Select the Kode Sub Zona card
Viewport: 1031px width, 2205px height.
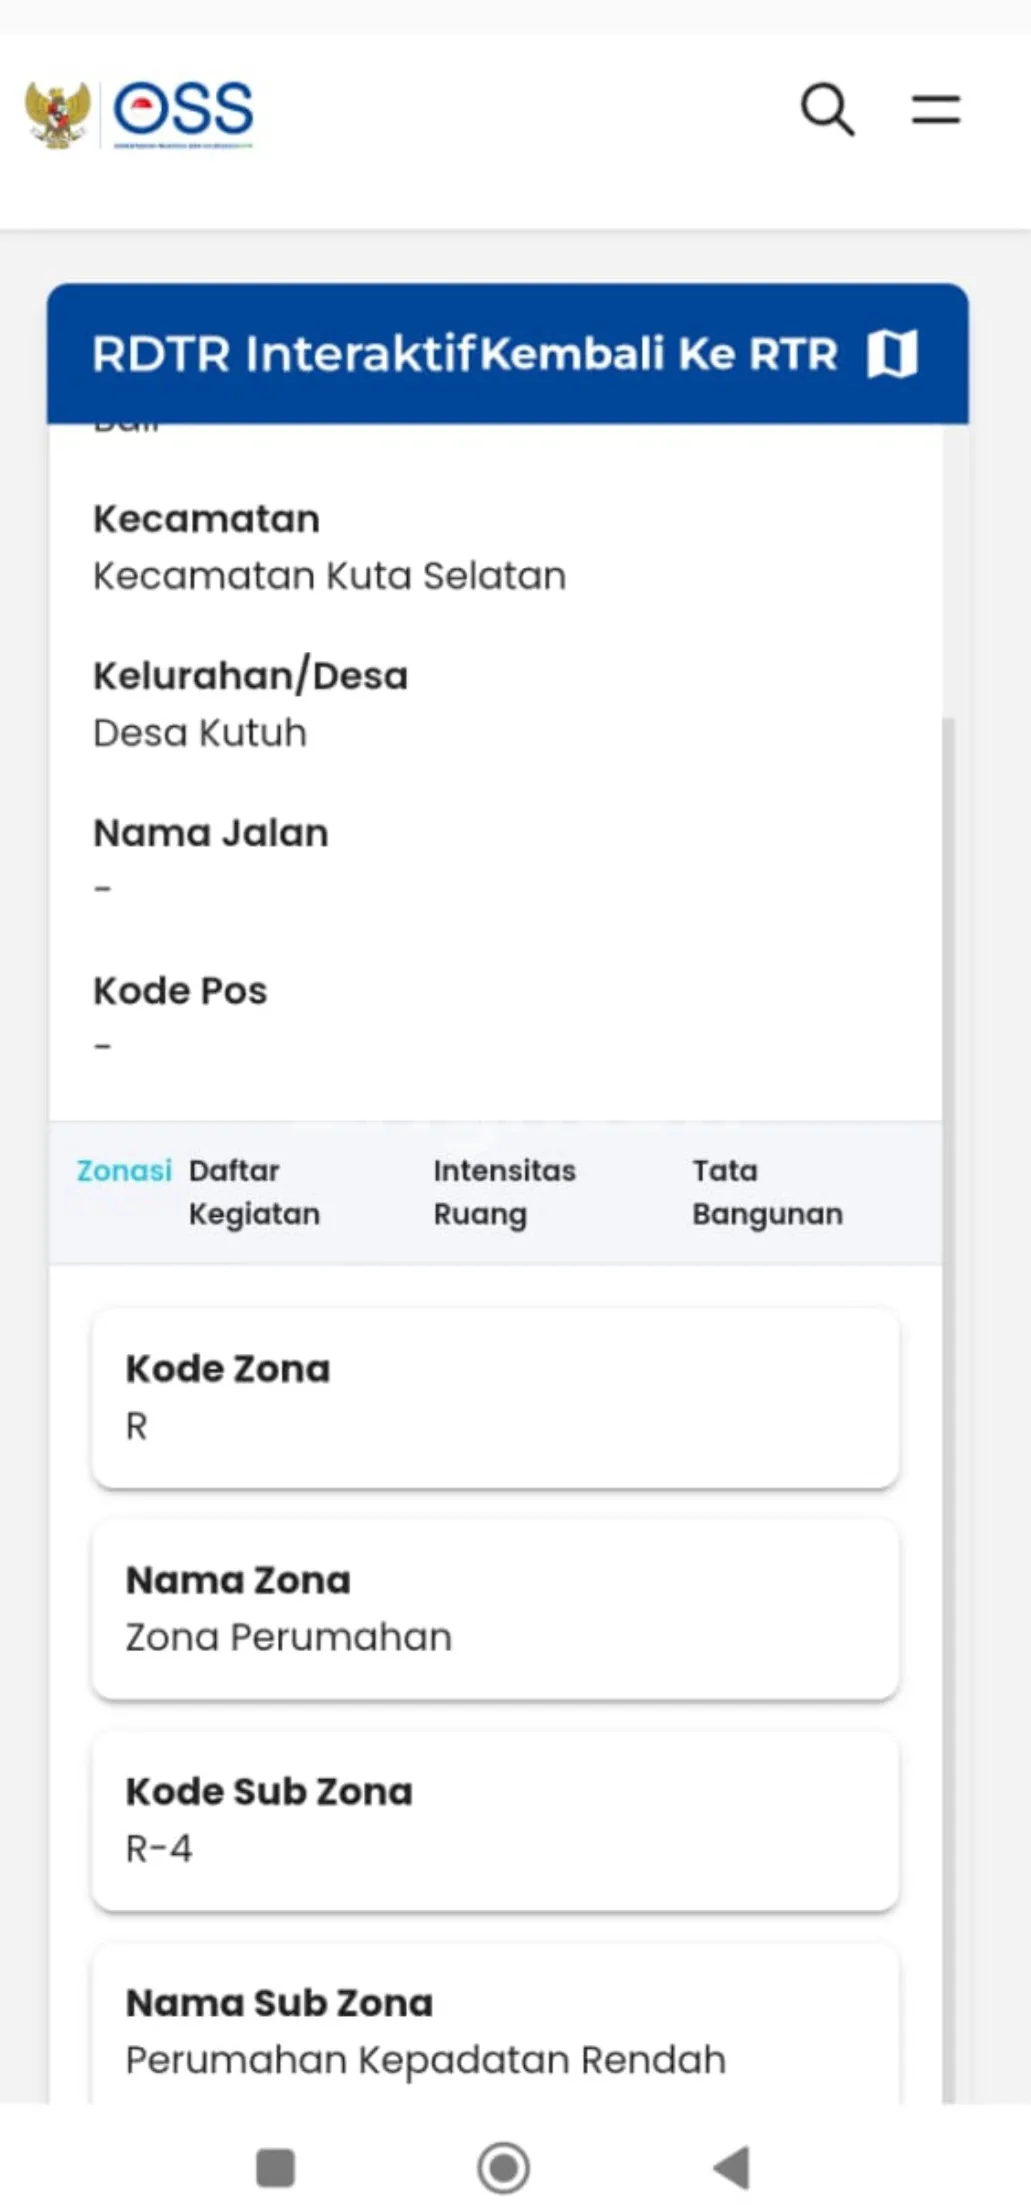coord(495,1819)
